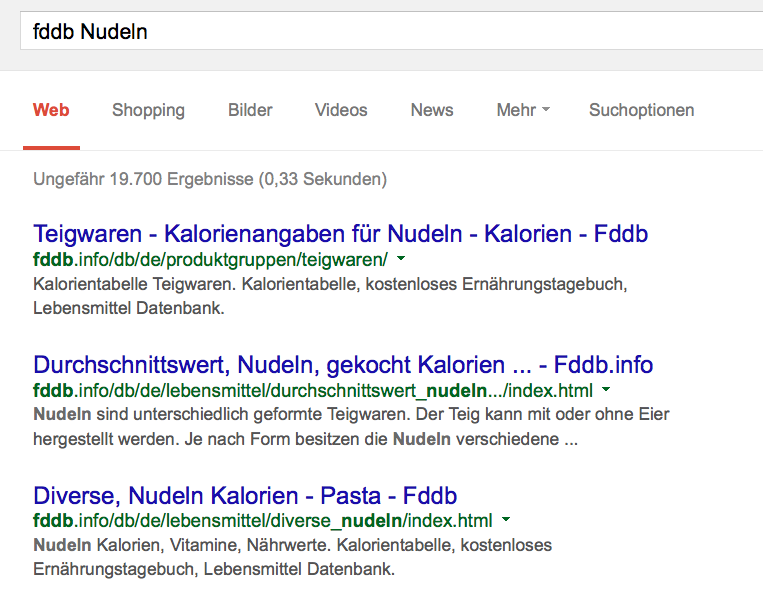Click the green diverse_nudeln/index.html URL text

[262, 521]
